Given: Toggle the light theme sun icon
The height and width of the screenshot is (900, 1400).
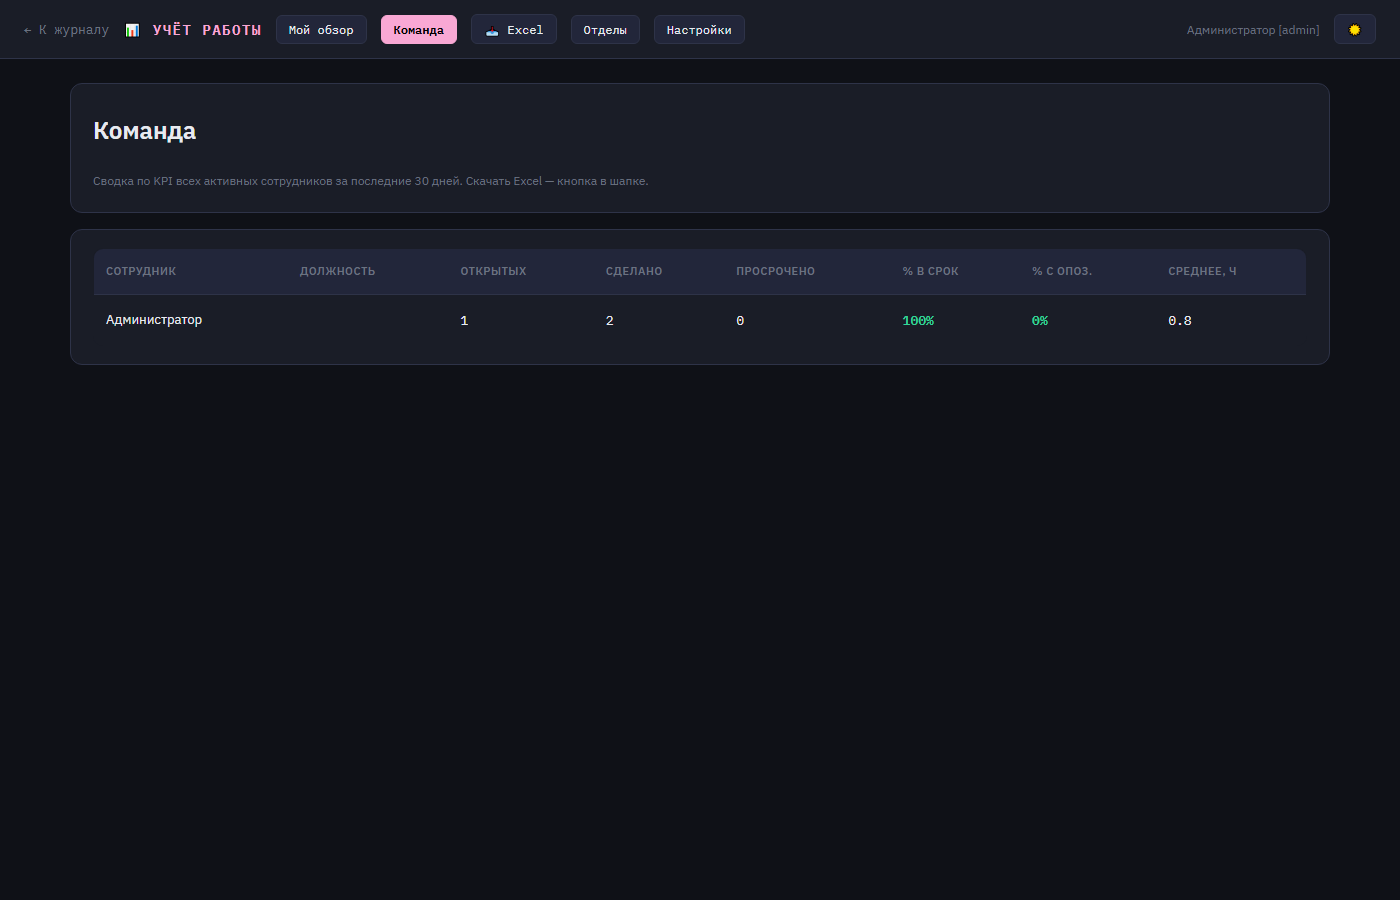Looking at the screenshot, I should click(1354, 30).
